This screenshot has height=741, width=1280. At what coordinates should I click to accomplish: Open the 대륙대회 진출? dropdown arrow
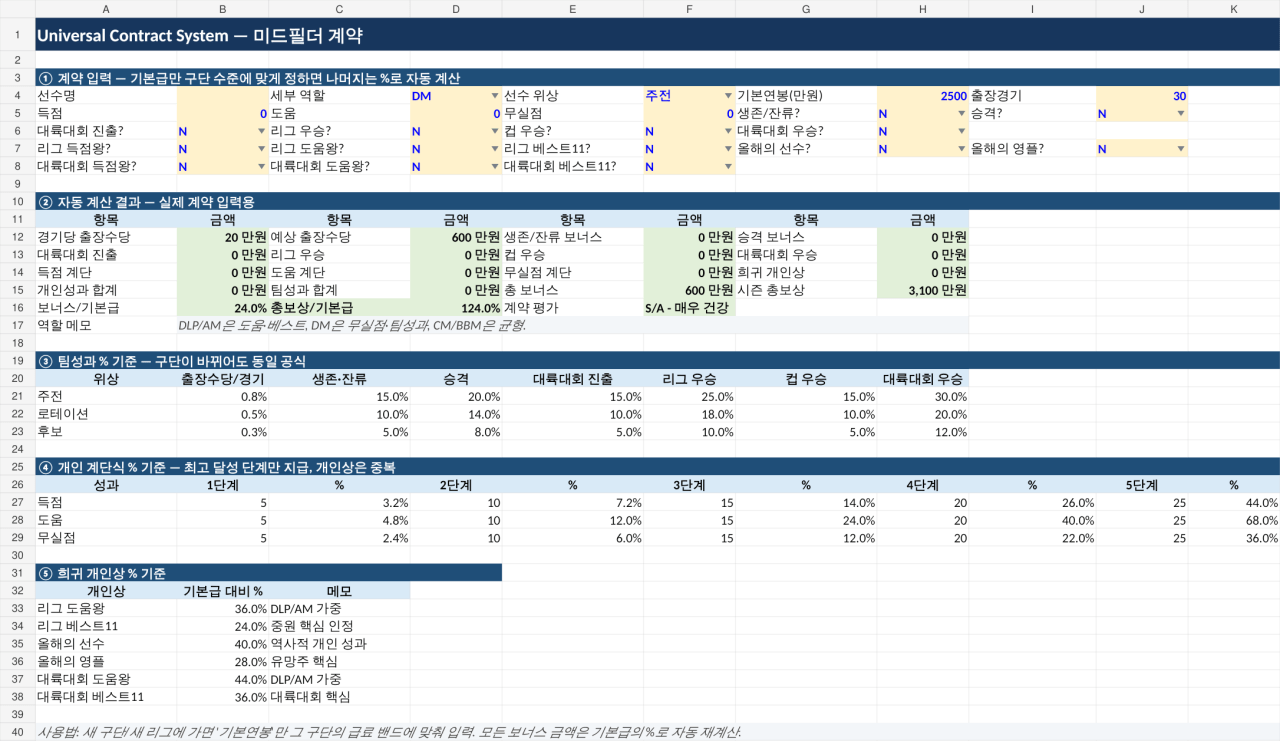tap(261, 131)
